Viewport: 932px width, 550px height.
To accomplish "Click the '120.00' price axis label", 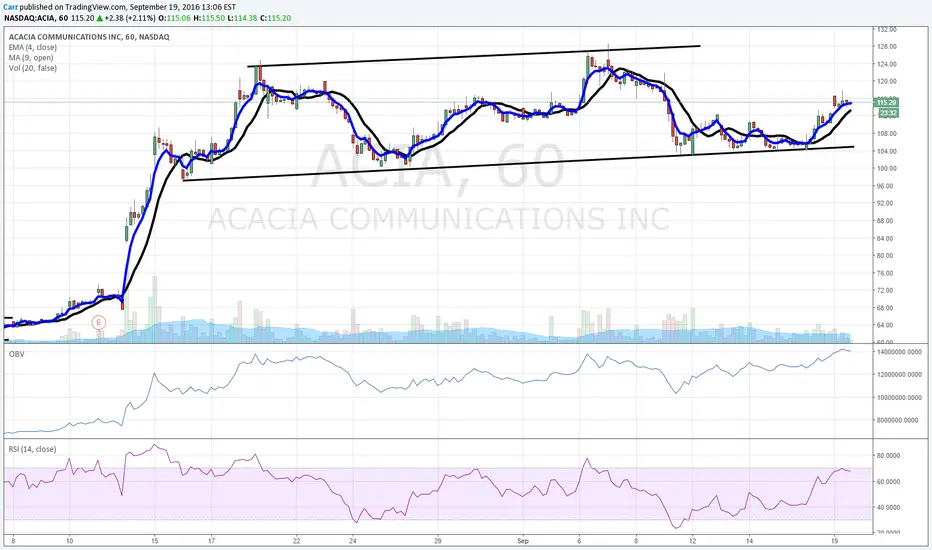I will [887, 81].
